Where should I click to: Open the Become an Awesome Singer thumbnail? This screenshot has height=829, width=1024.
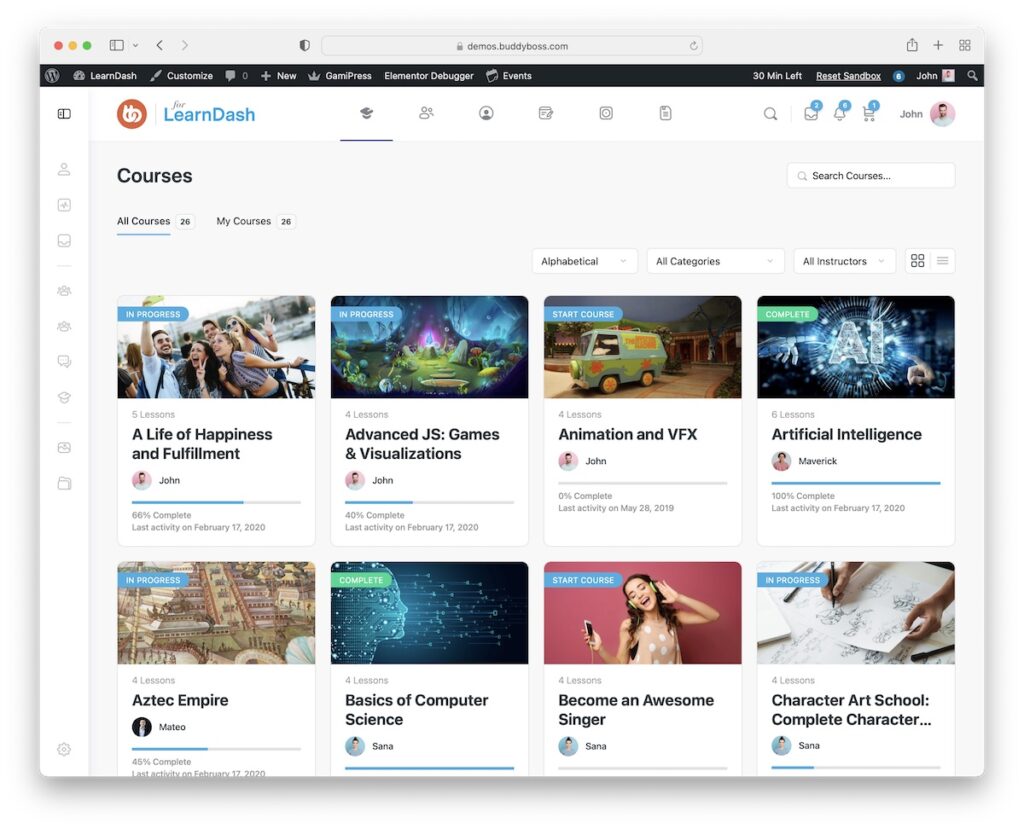tap(643, 613)
